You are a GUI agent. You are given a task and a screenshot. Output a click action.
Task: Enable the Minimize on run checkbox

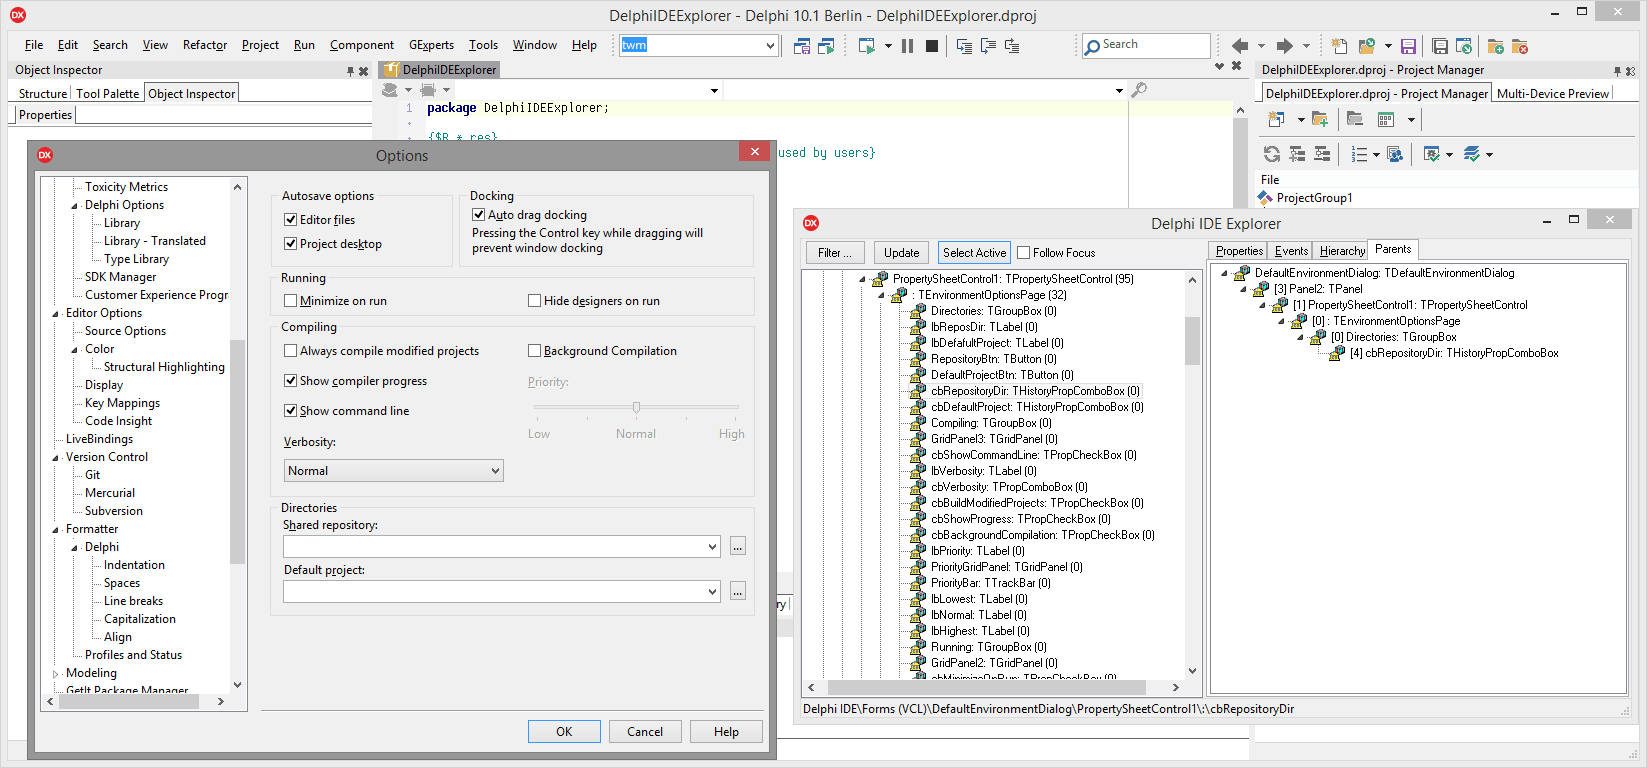291,301
